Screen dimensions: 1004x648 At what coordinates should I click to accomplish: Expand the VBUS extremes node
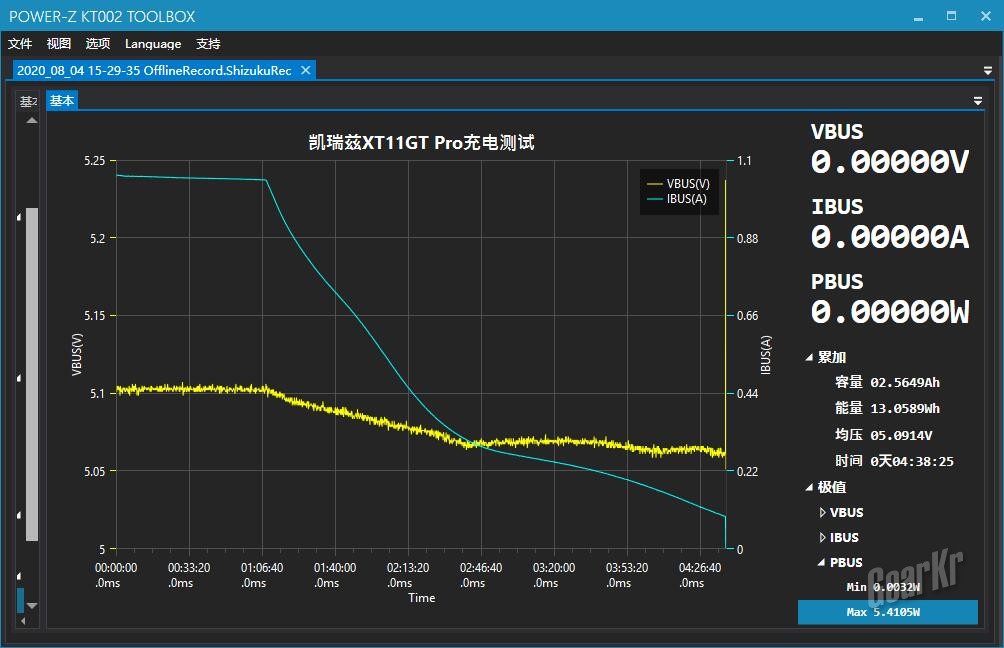[x=822, y=513]
